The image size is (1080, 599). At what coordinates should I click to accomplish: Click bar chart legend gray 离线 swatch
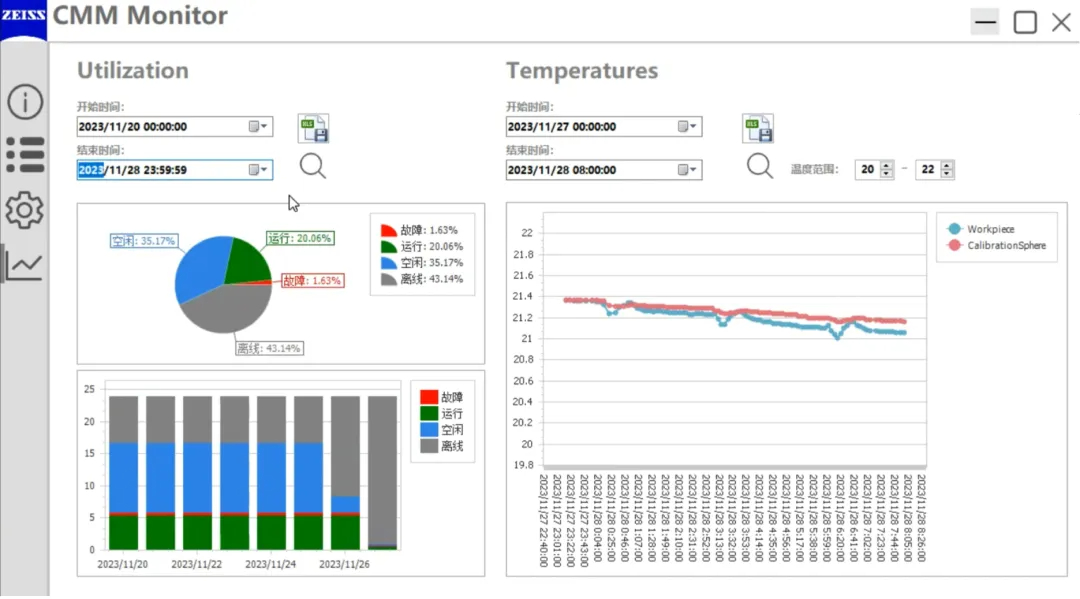(429, 446)
